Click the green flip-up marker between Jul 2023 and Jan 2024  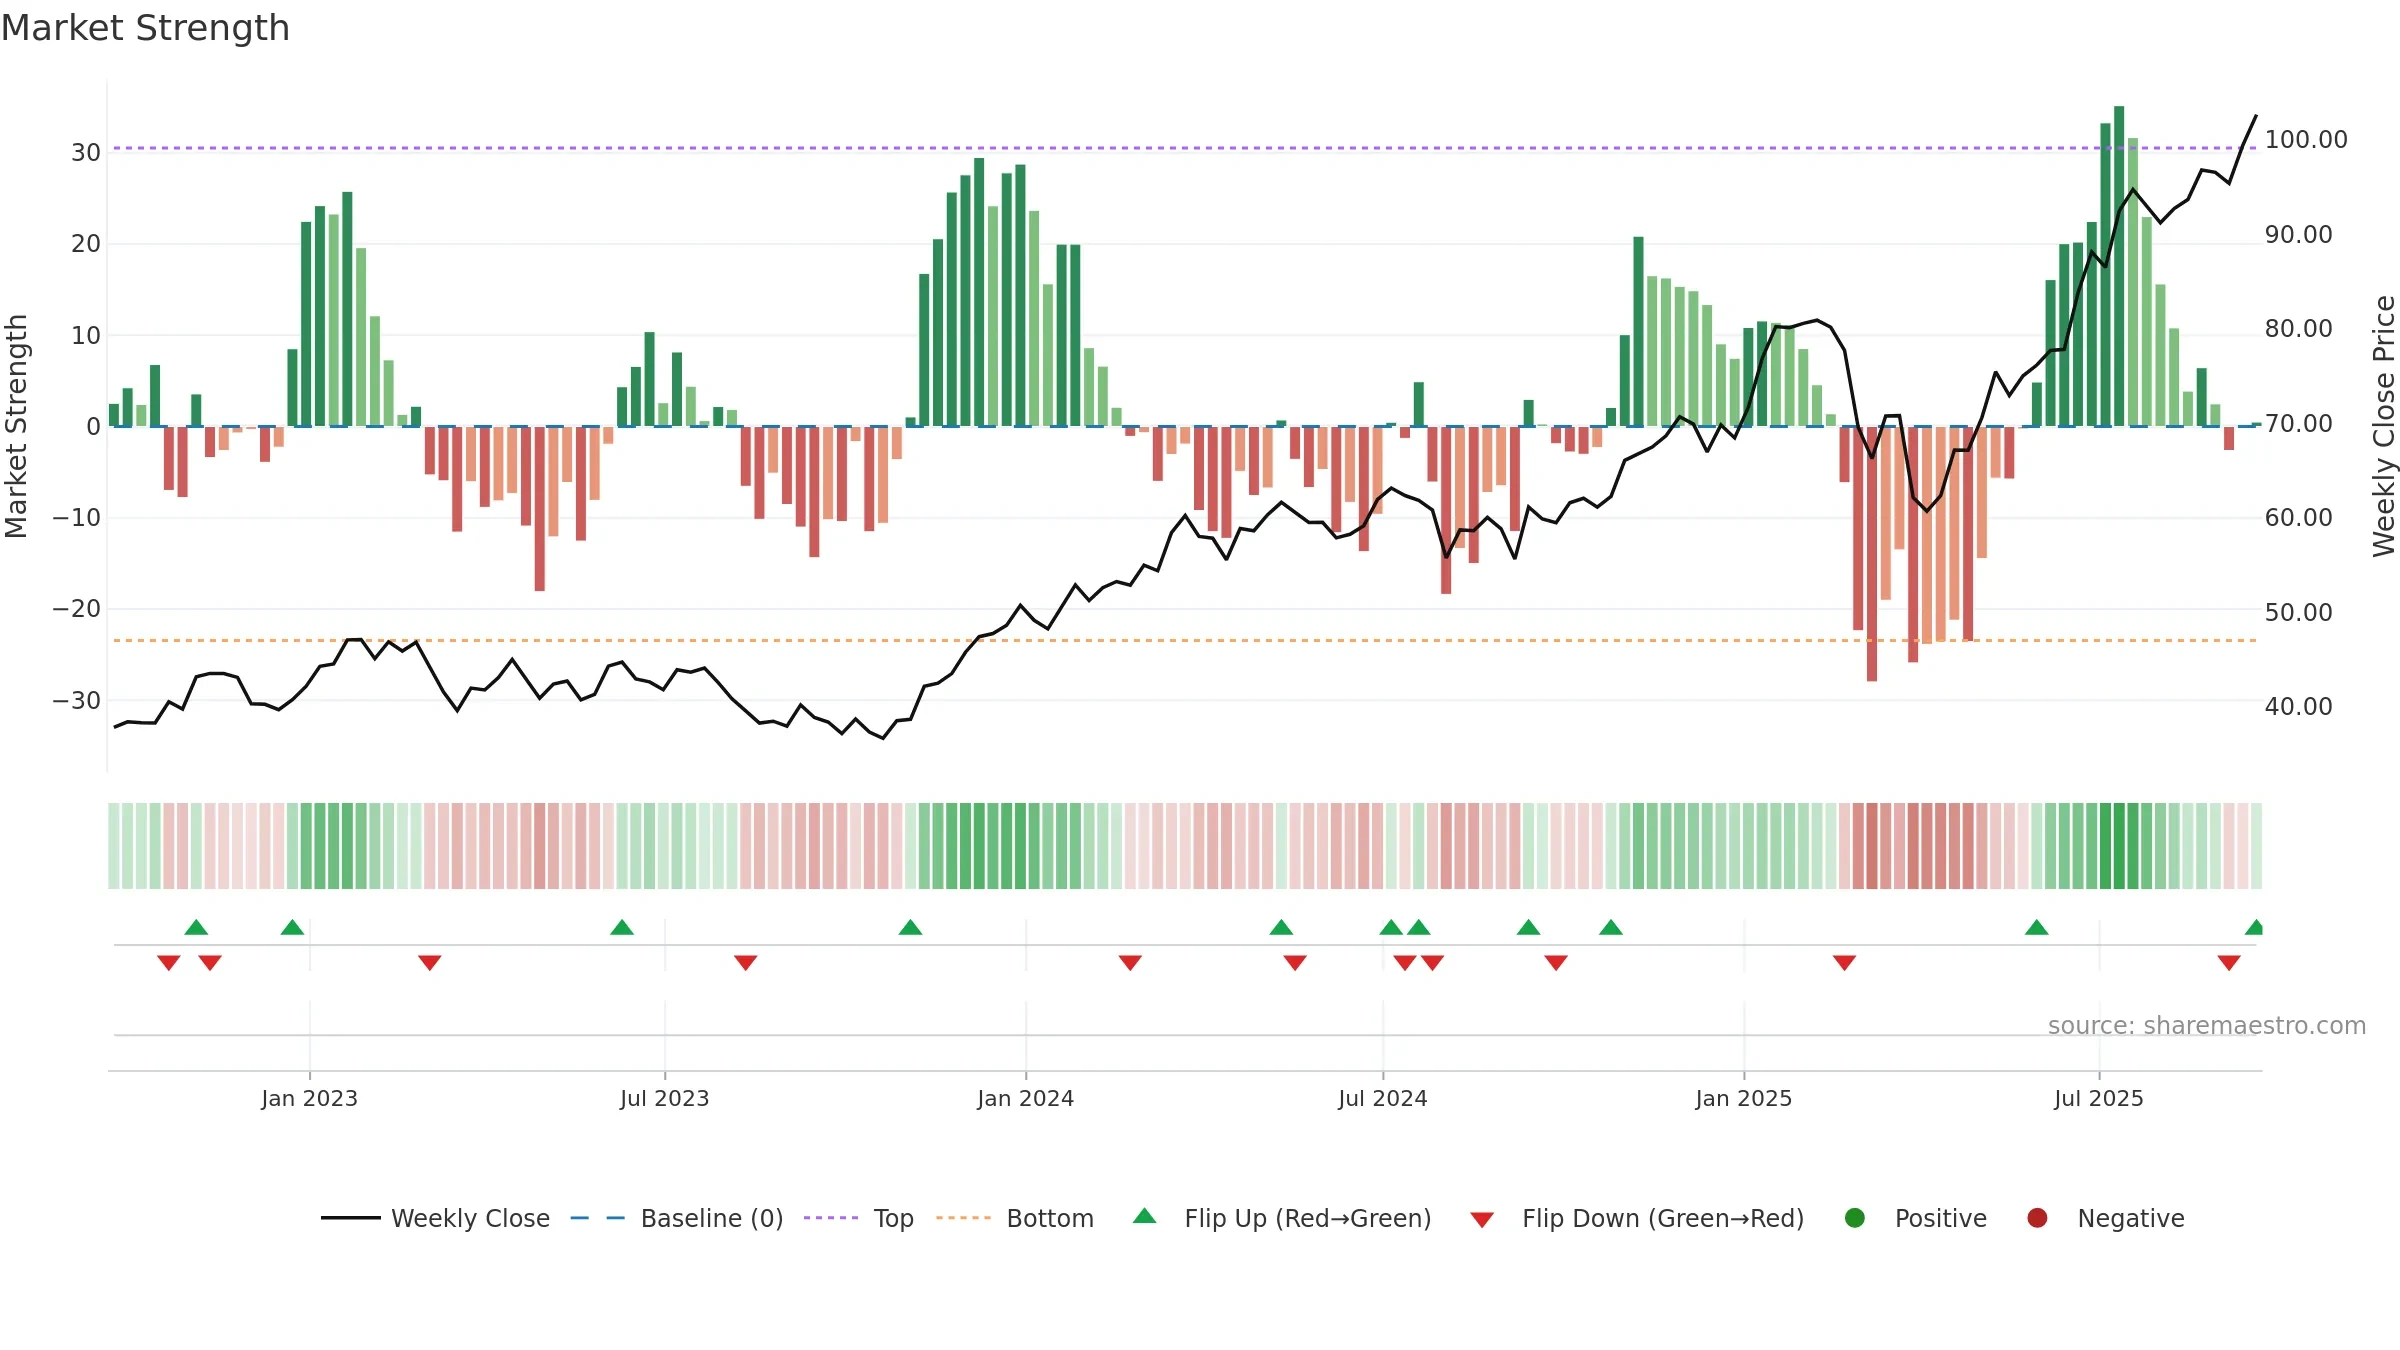click(910, 927)
